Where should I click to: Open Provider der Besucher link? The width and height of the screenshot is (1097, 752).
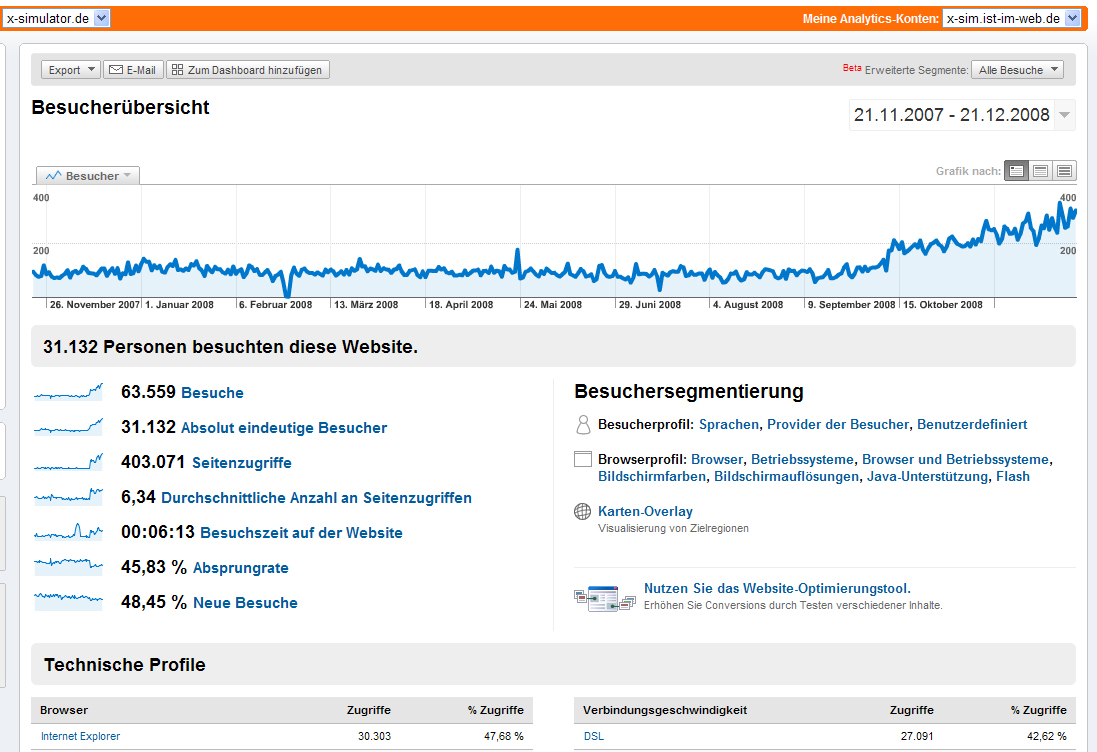pyautogui.click(x=837, y=425)
